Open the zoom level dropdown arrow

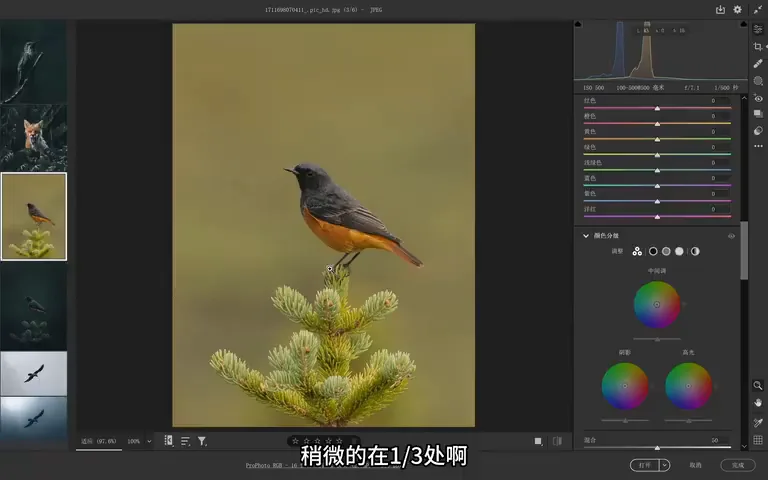(x=149, y=441)
